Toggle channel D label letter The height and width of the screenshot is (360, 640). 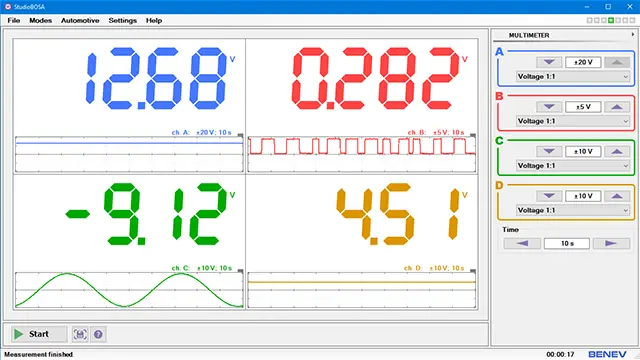click(499, 185)
